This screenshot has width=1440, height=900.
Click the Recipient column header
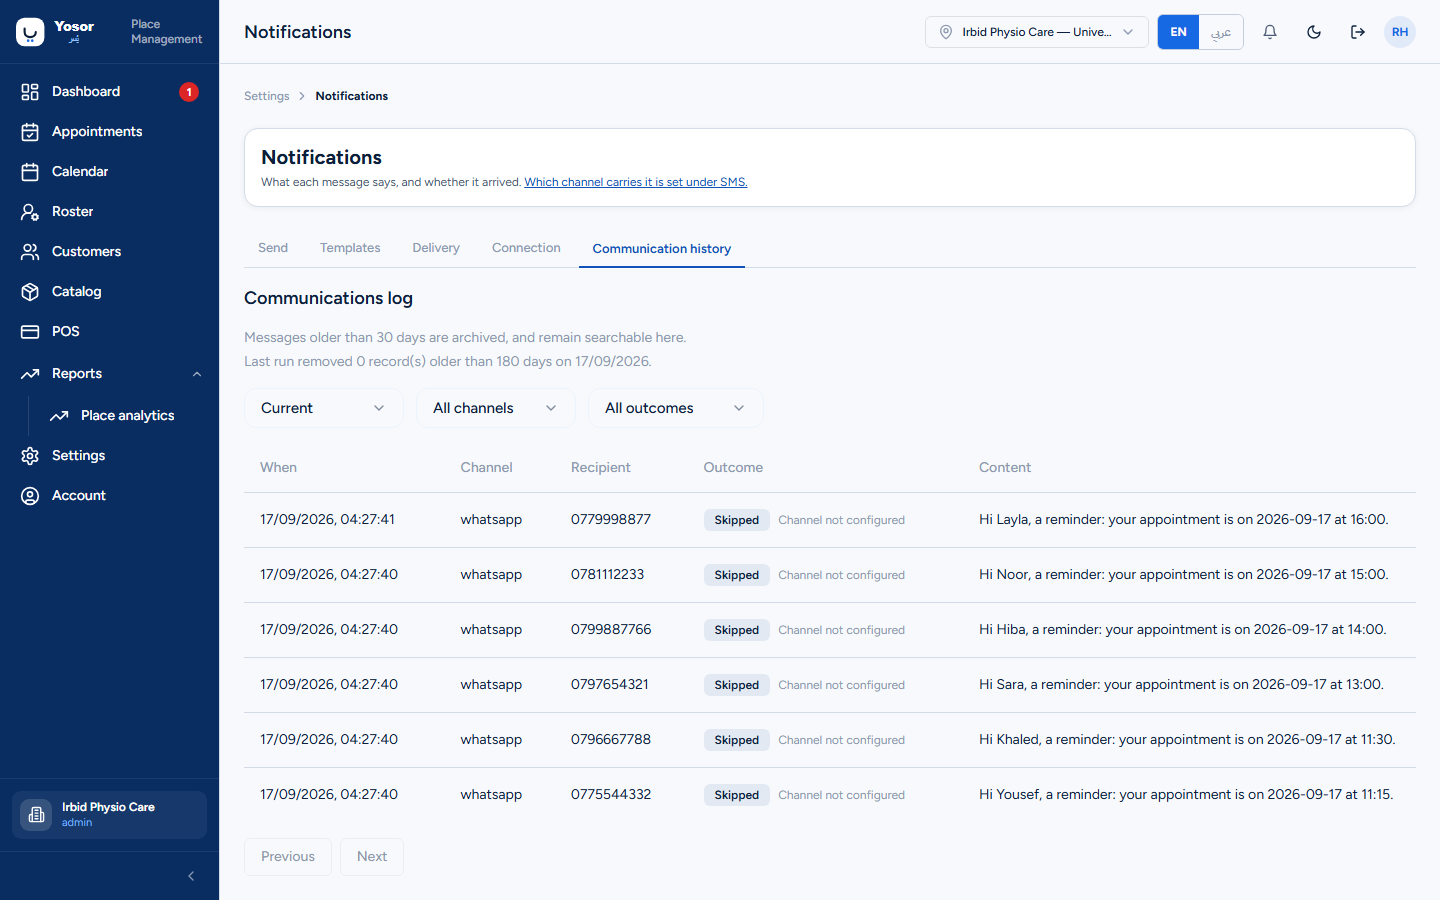pyautogui.click(x=601, y=468)
